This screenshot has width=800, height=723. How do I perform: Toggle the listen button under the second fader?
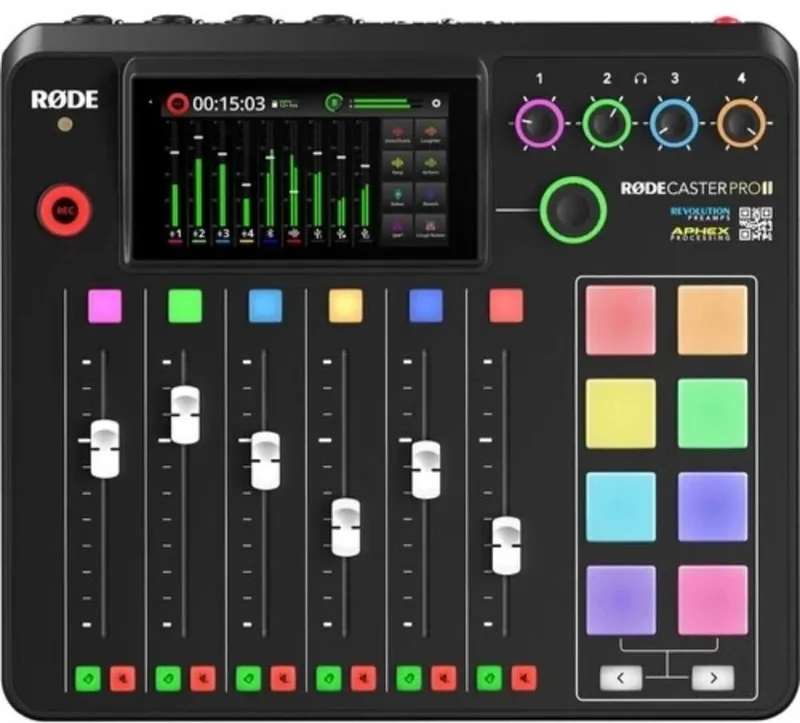(168, 678)
